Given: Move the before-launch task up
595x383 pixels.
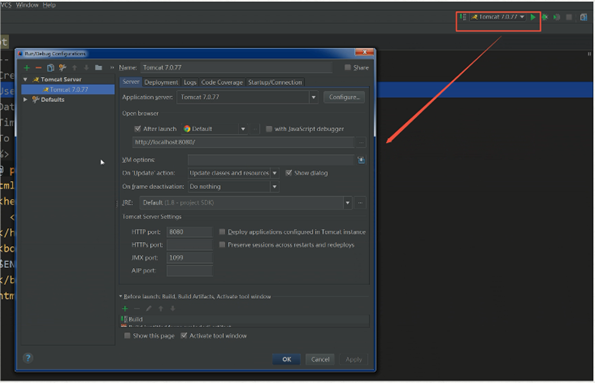Looking at the screenshot, I should click(x=161, y=309).
